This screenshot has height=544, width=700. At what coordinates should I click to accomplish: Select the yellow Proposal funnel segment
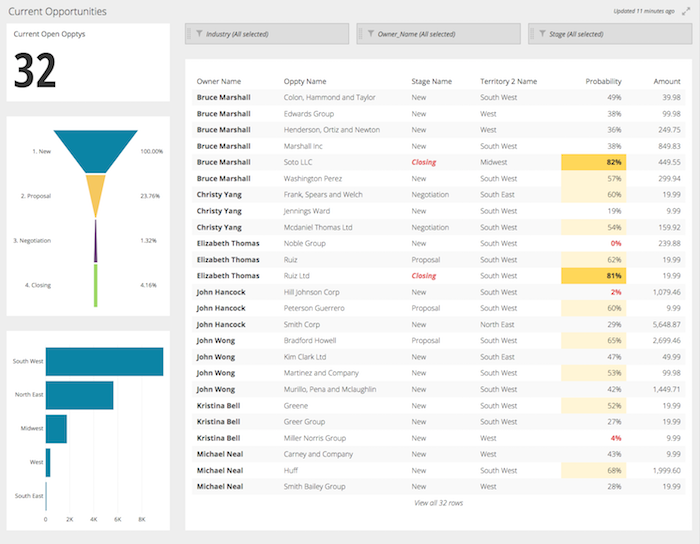coord(96,194)
